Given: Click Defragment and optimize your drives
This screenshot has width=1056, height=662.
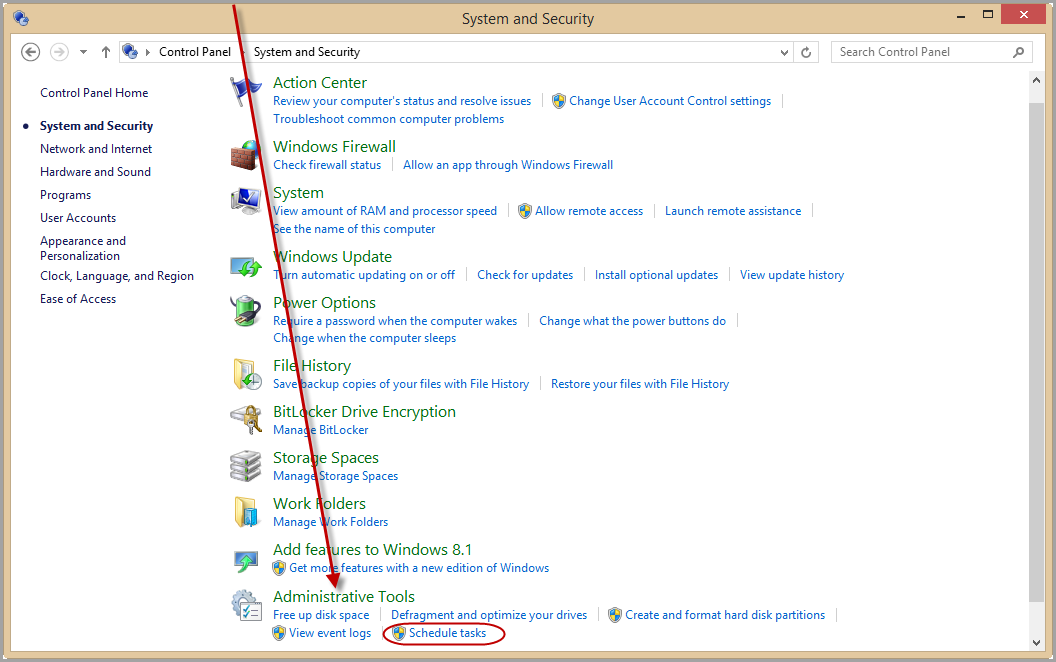Looking at the screenshot, I should [x=489, y=615].
